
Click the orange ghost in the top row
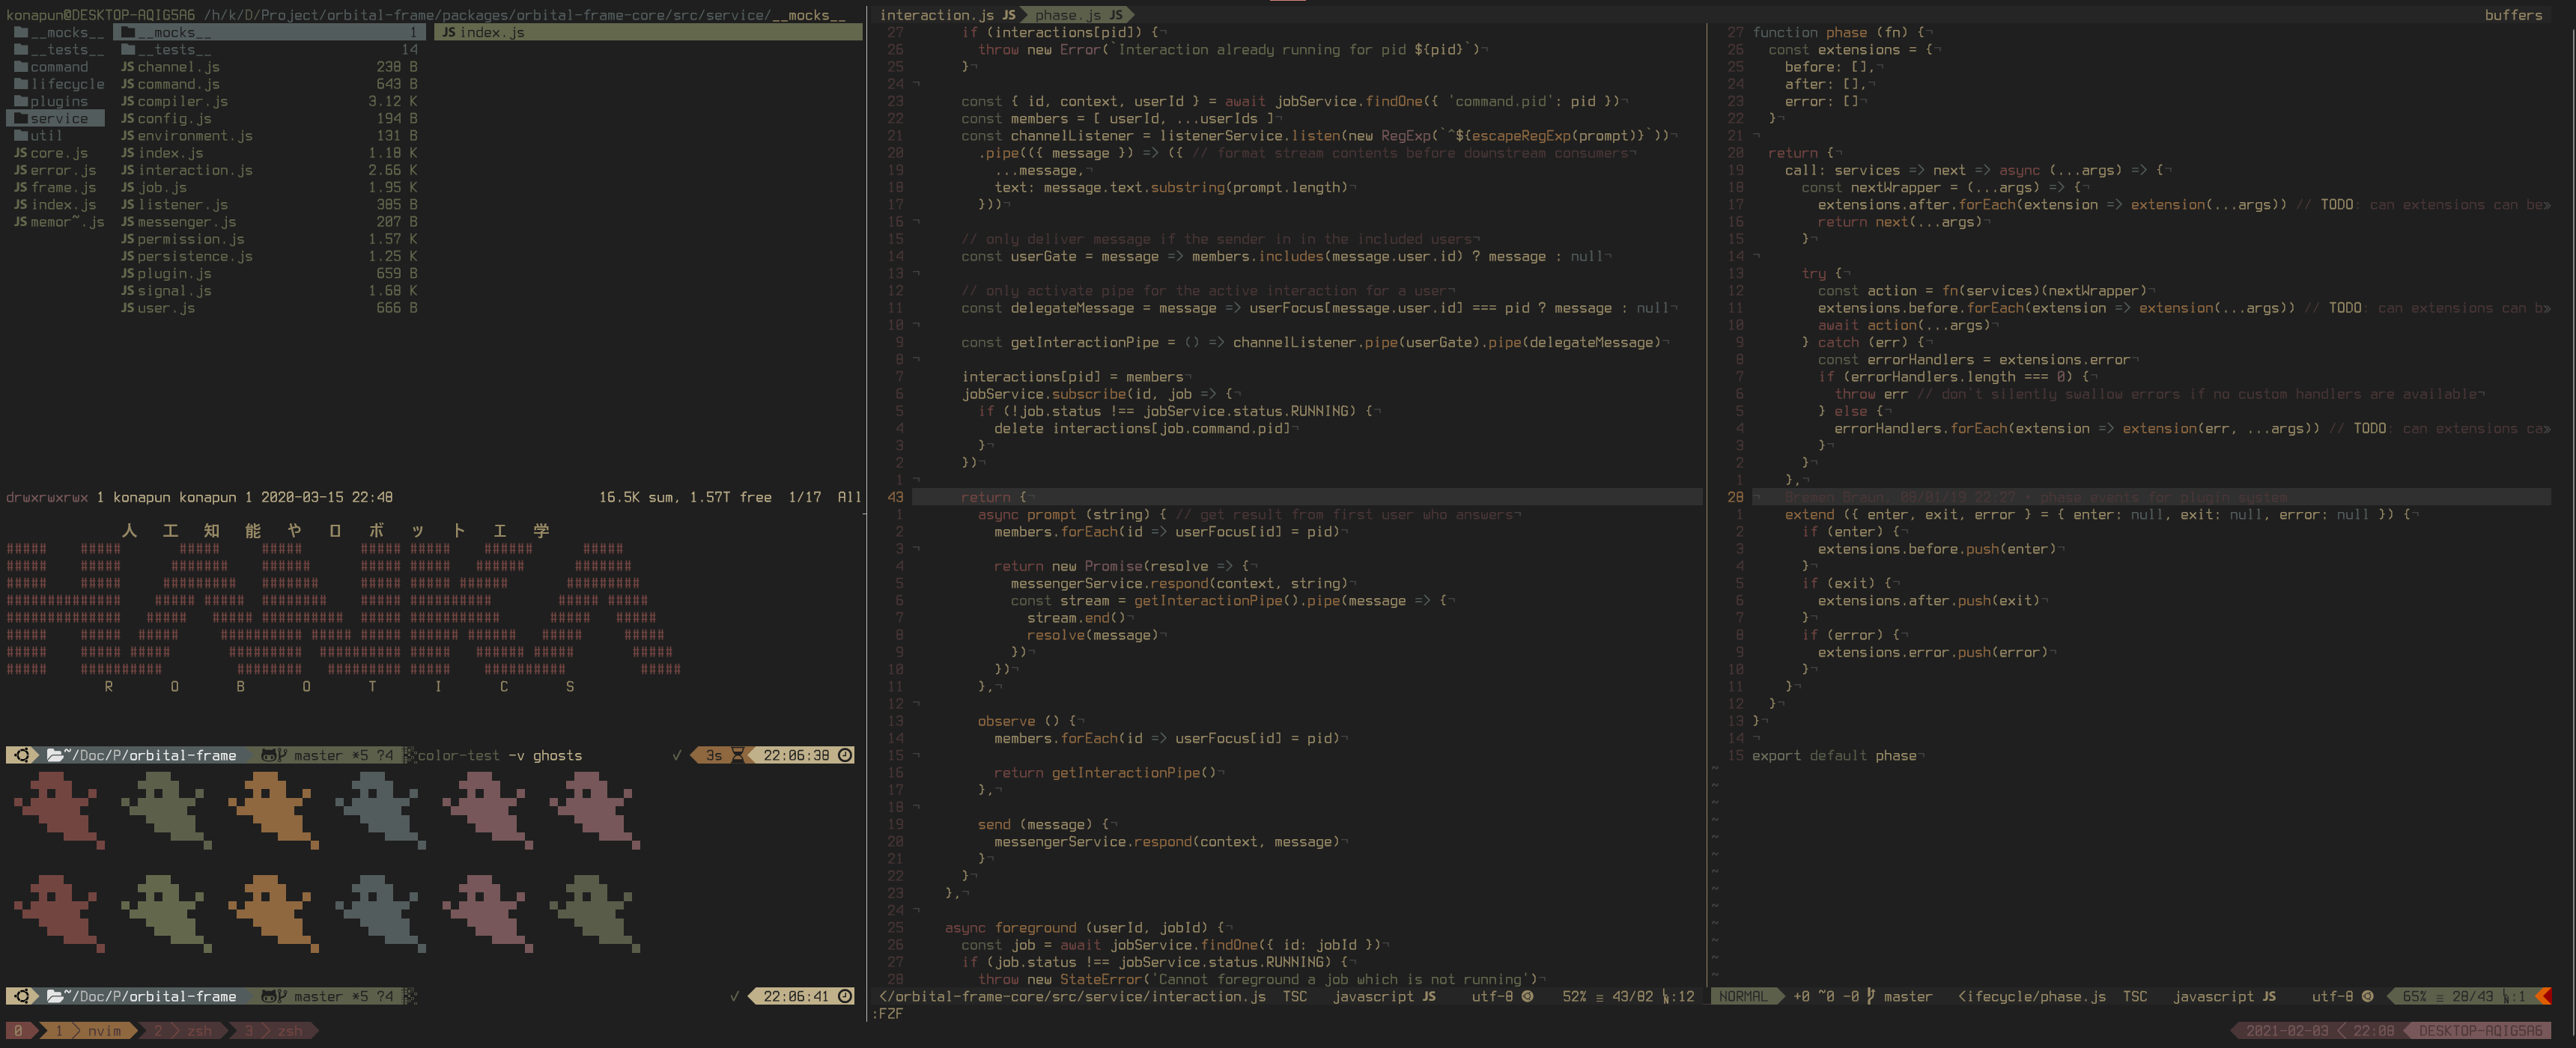tap(272, 810)
